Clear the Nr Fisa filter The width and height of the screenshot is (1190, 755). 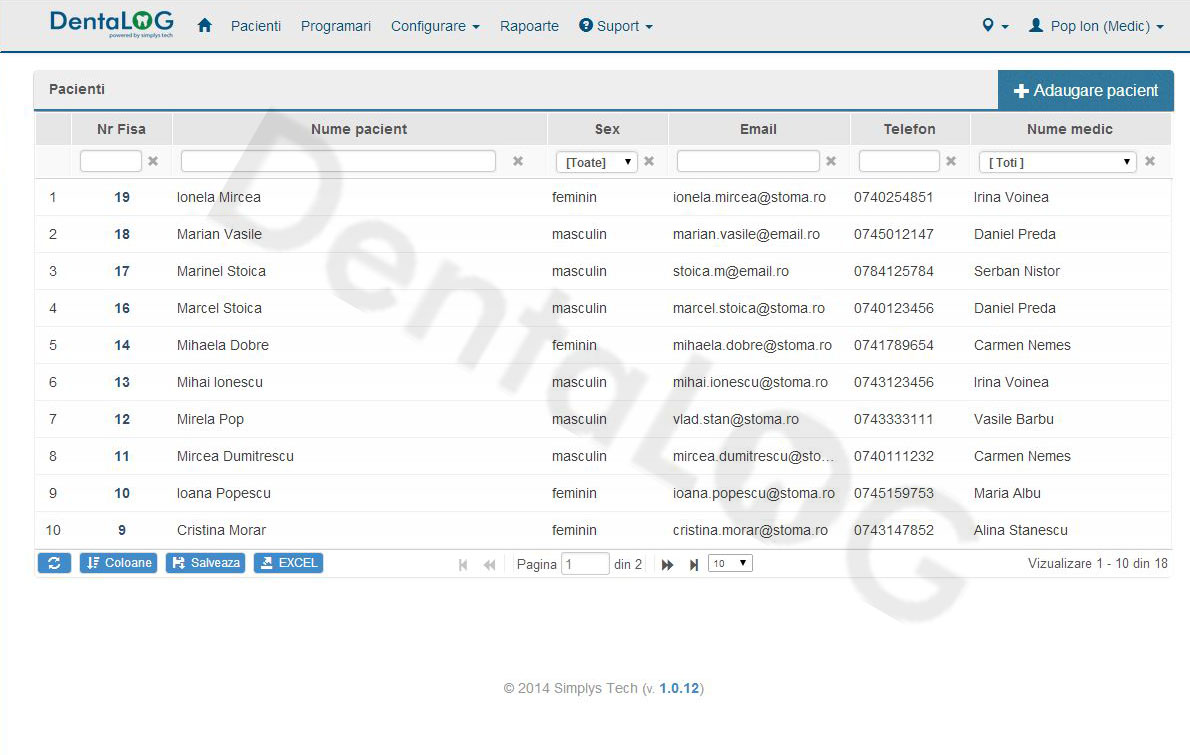coord(153,162)
